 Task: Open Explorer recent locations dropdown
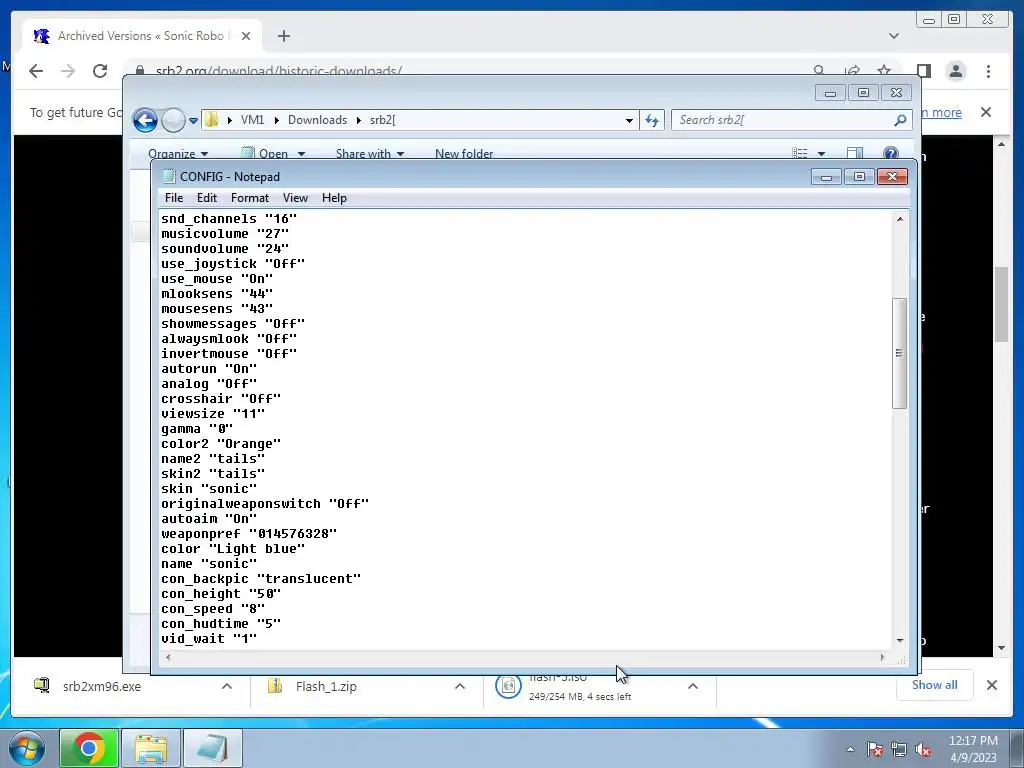click(x=193, y=121)
